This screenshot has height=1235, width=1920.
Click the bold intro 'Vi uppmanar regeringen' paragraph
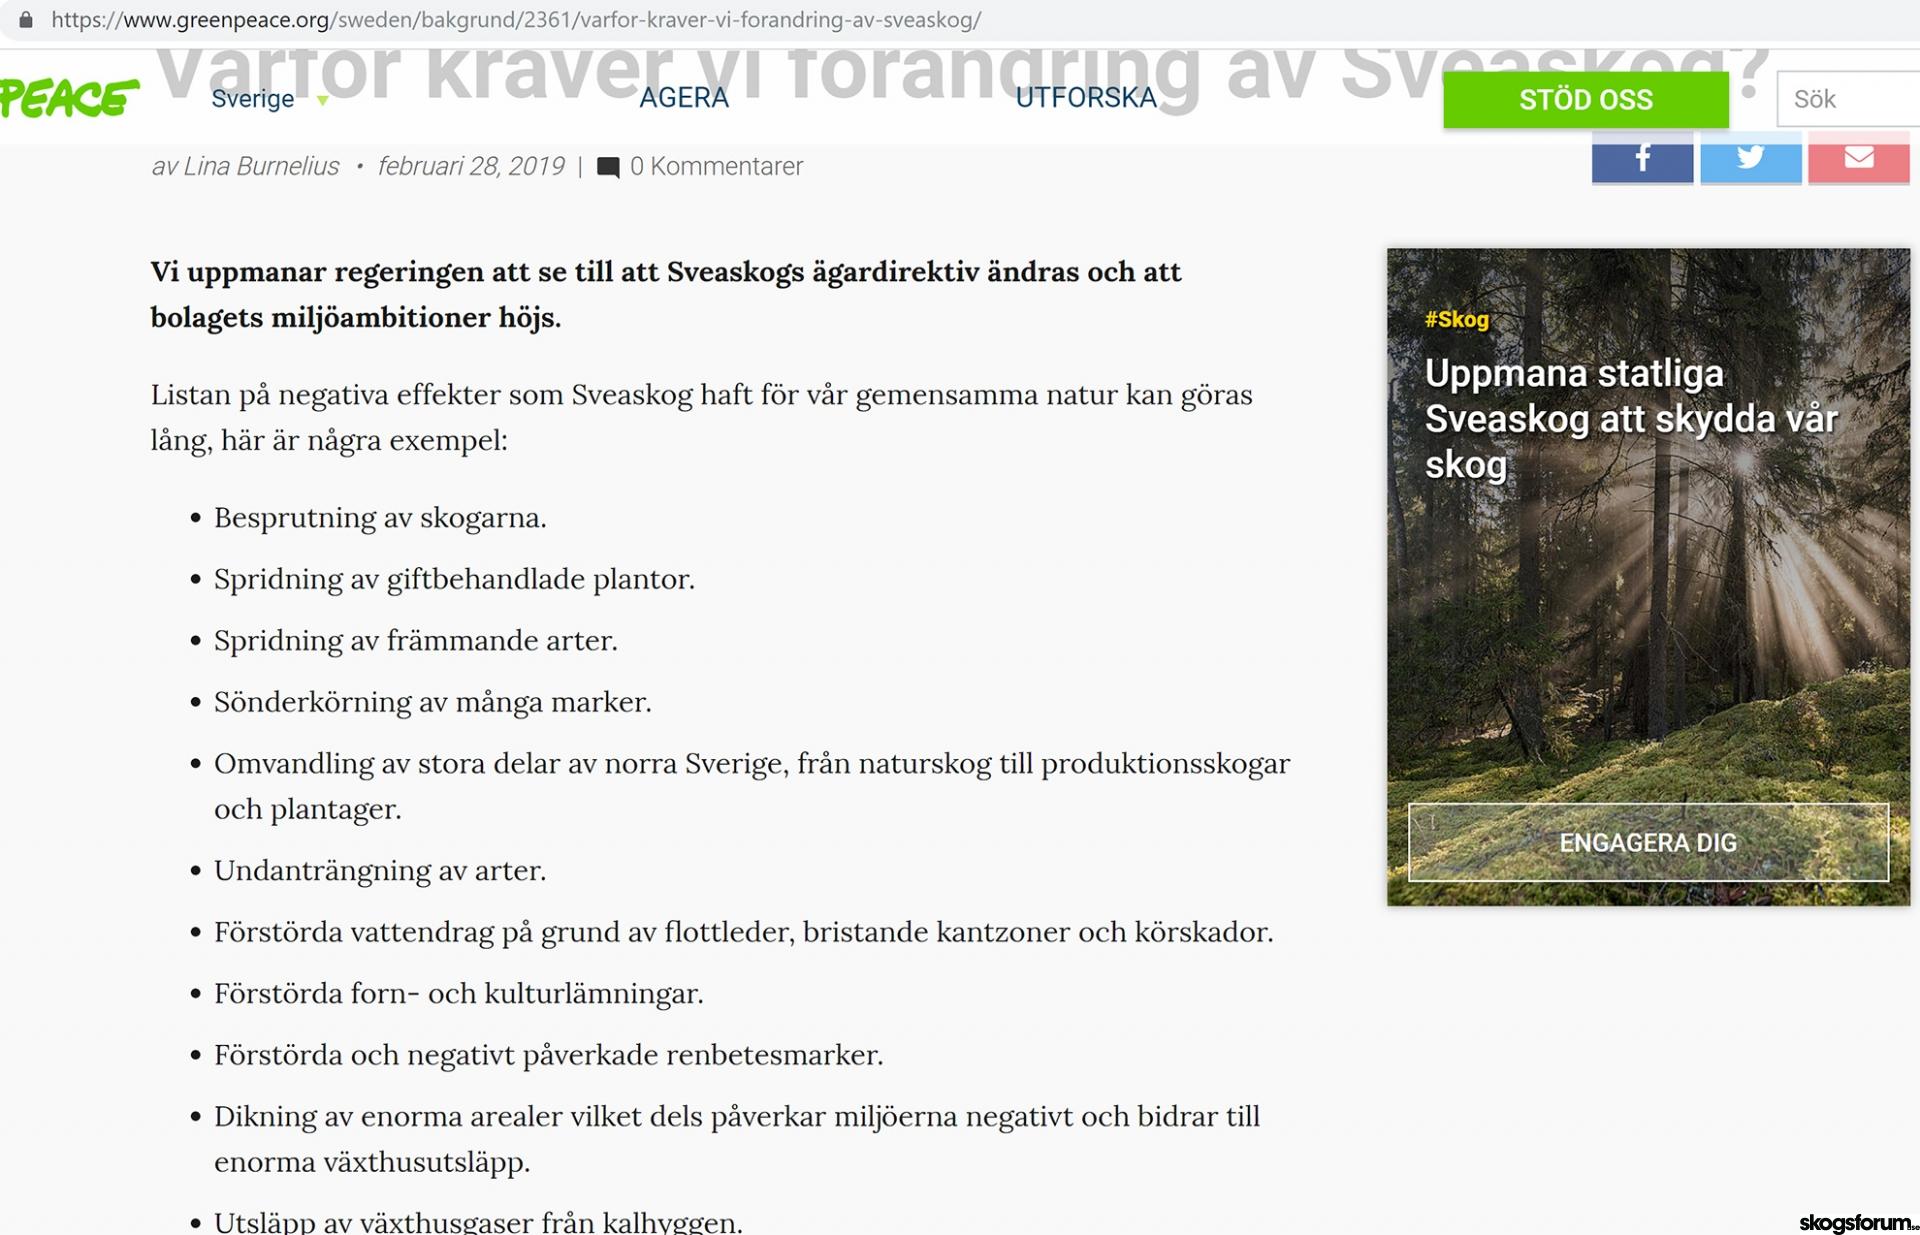click(x=666, y=294)
